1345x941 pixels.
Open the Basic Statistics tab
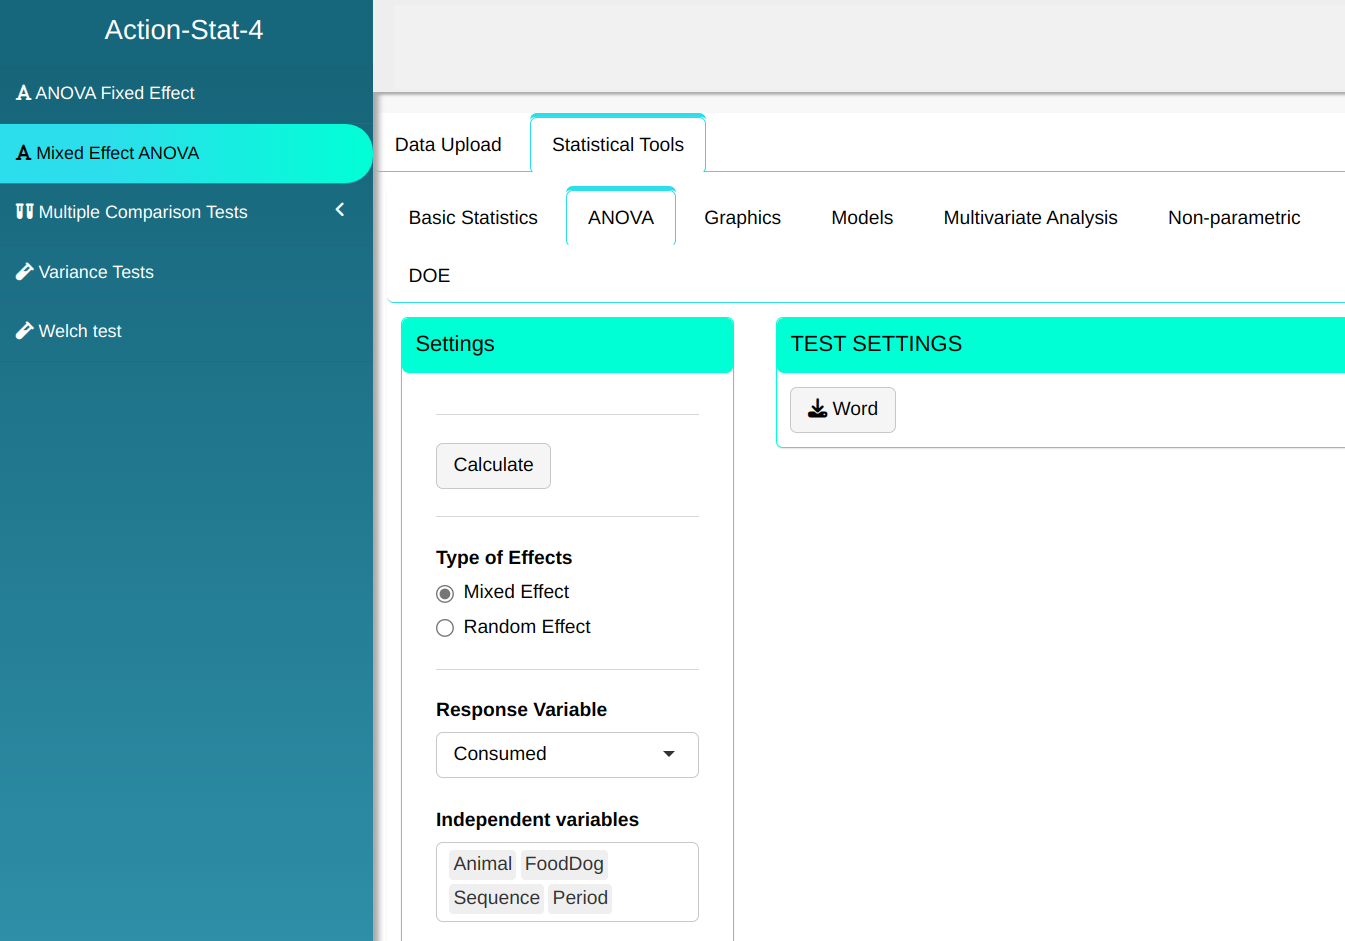tap(473, 218)
